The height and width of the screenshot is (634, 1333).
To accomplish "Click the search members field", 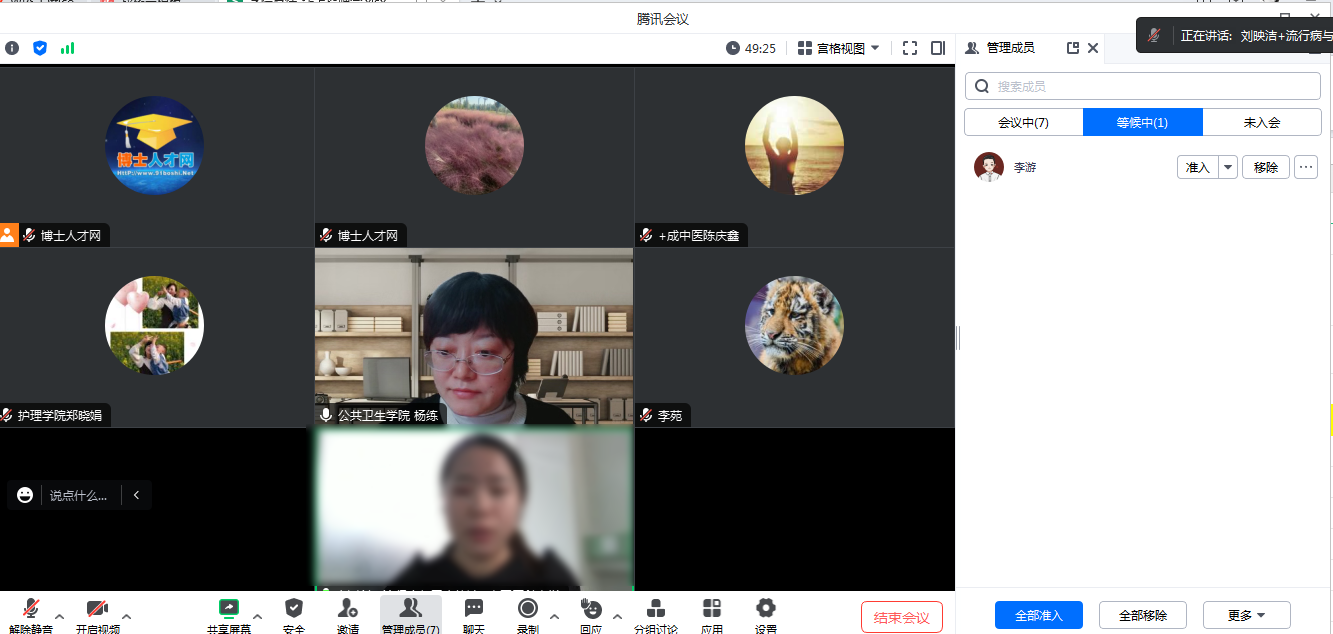I will pos(1143,86).
